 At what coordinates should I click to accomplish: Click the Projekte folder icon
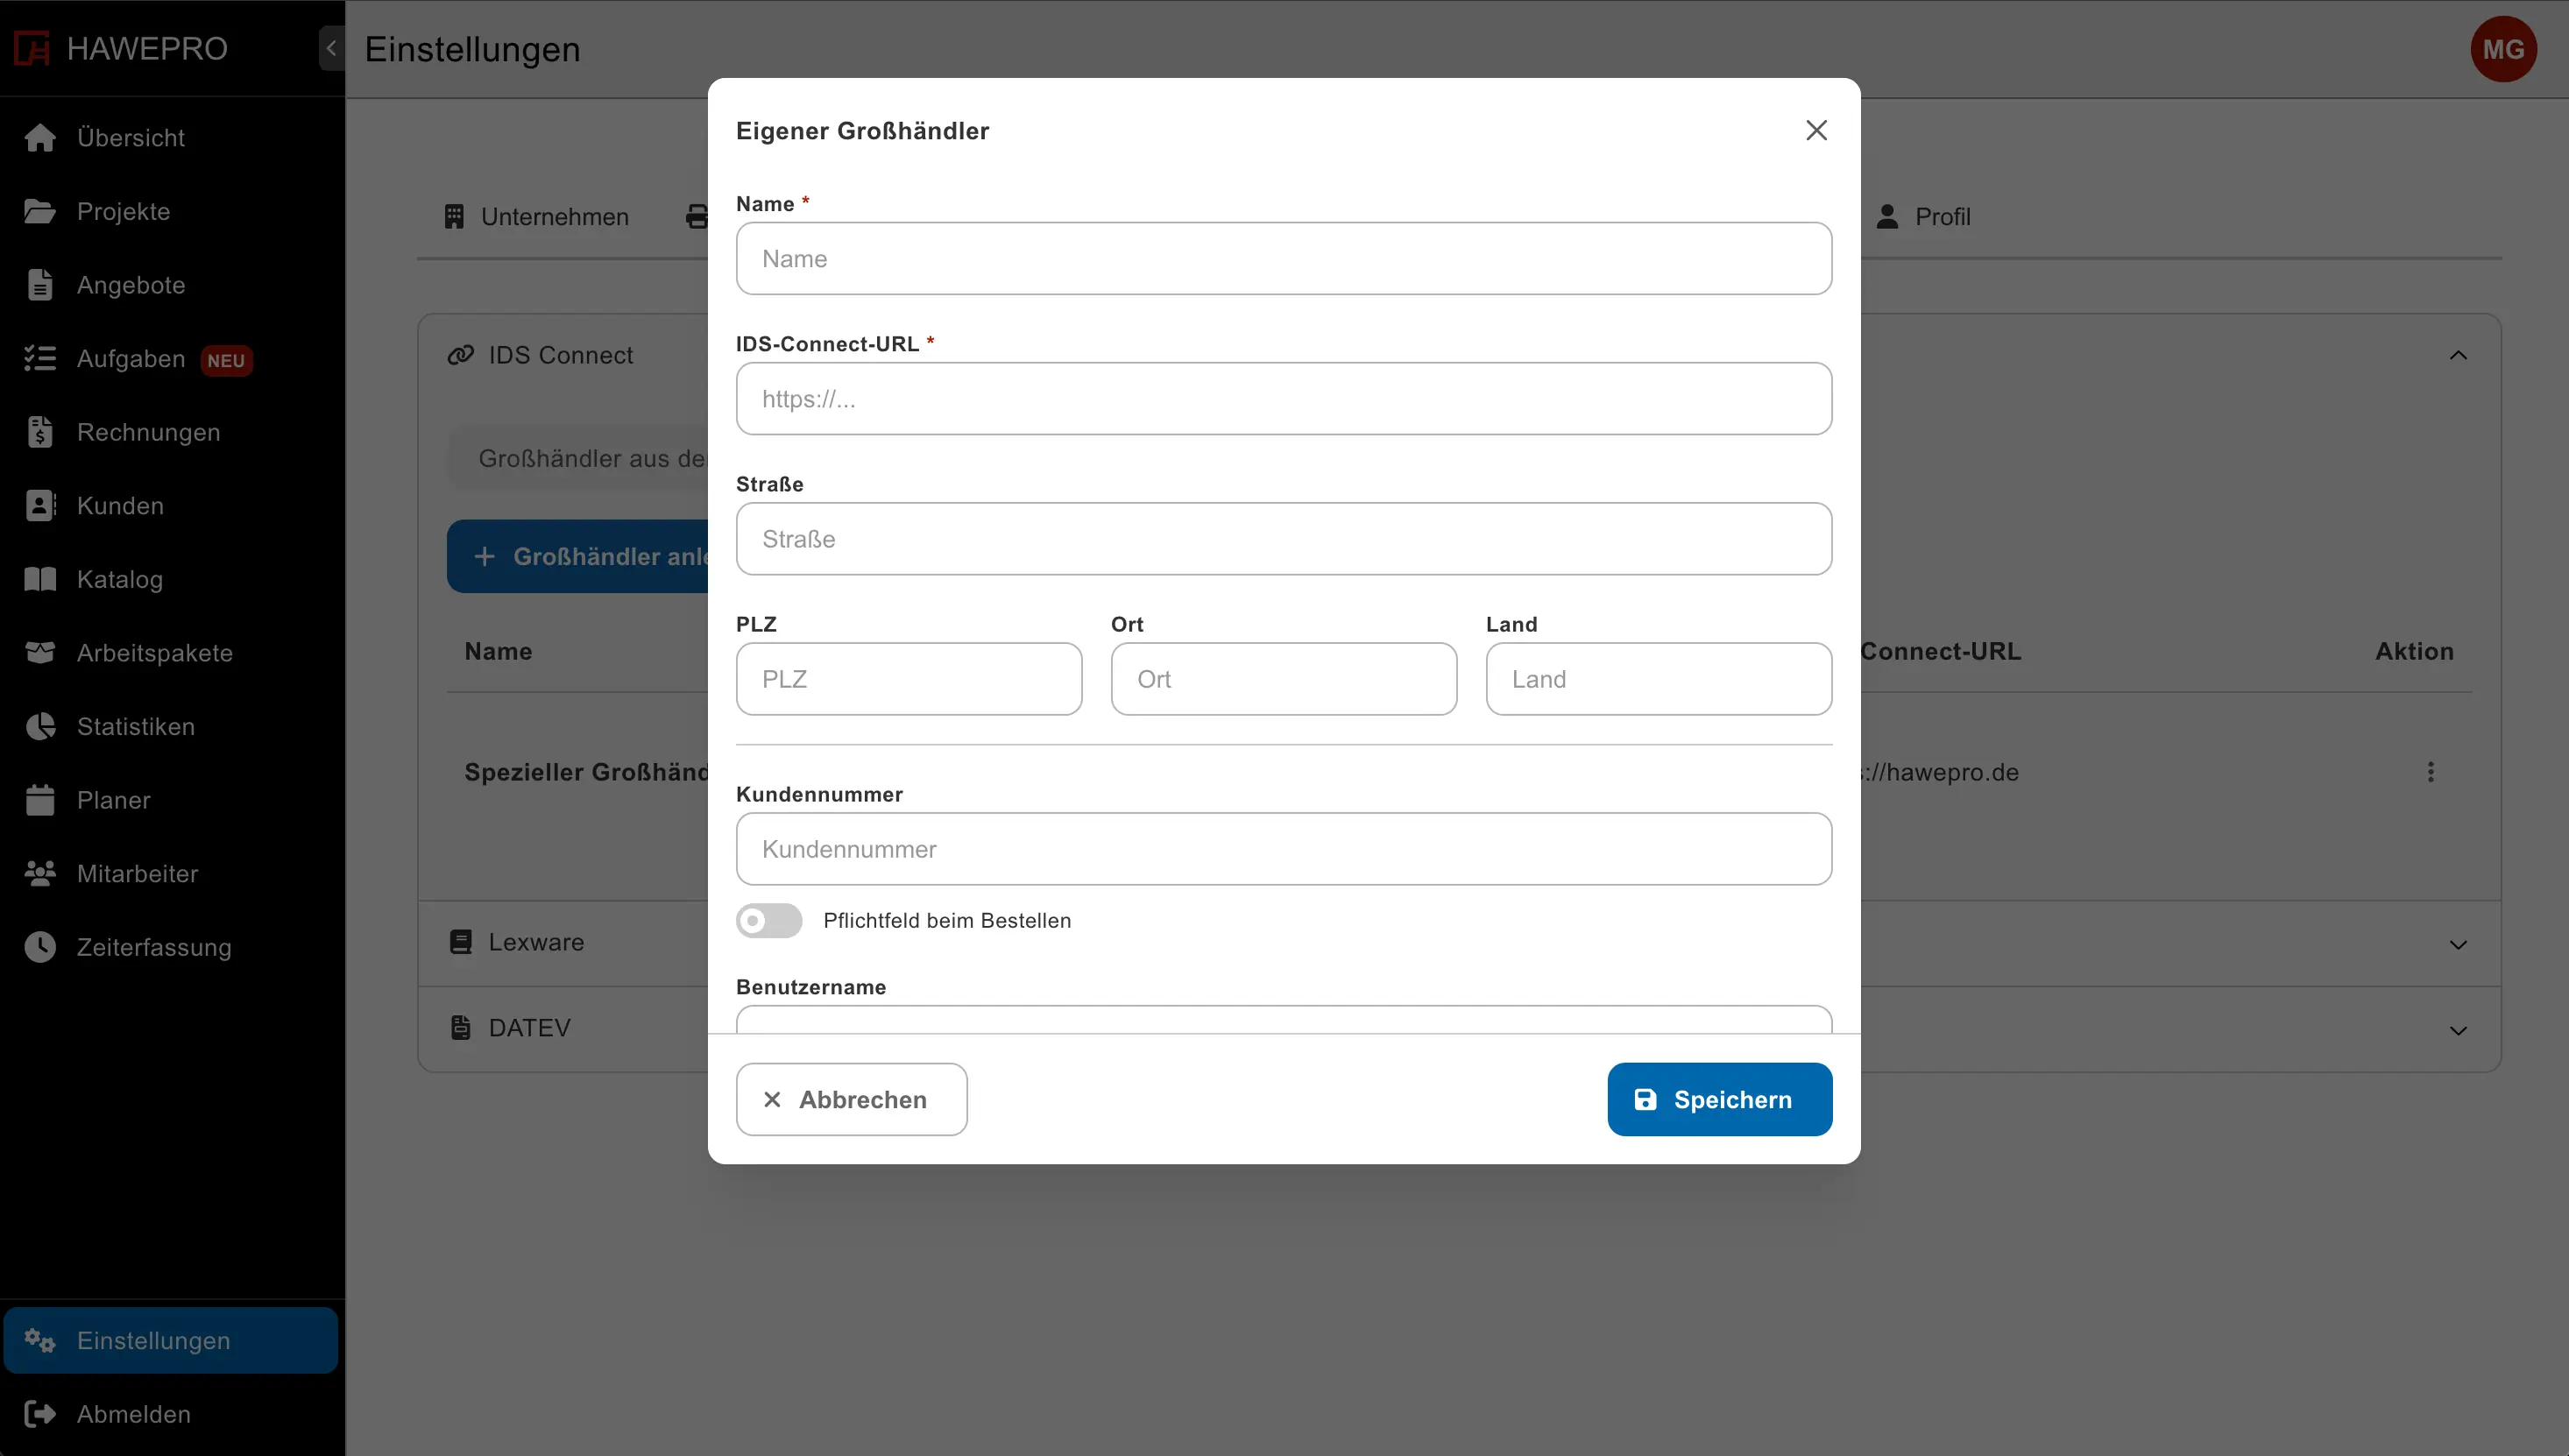pyautogui.click(x=40, y=211)
